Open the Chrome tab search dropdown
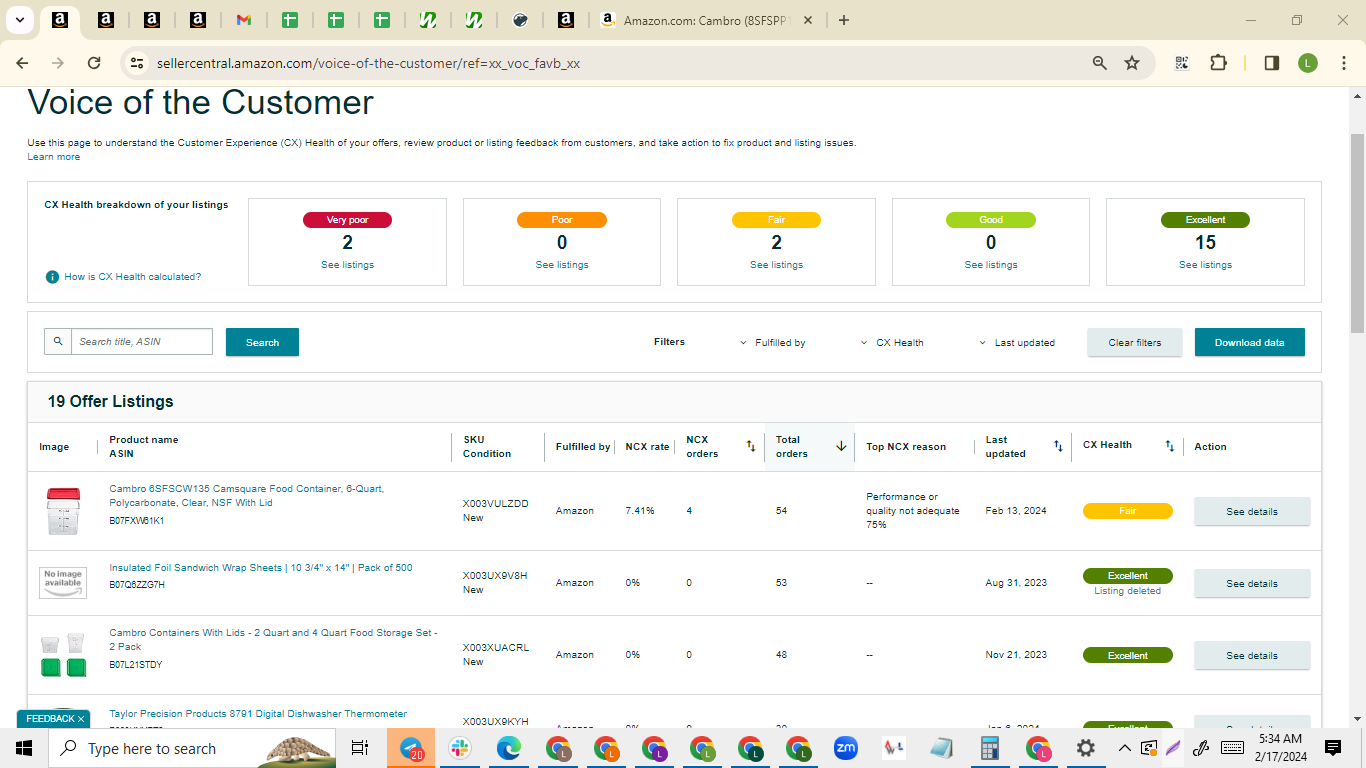This screenshot has width=1366, height=768. pos(20,20)
